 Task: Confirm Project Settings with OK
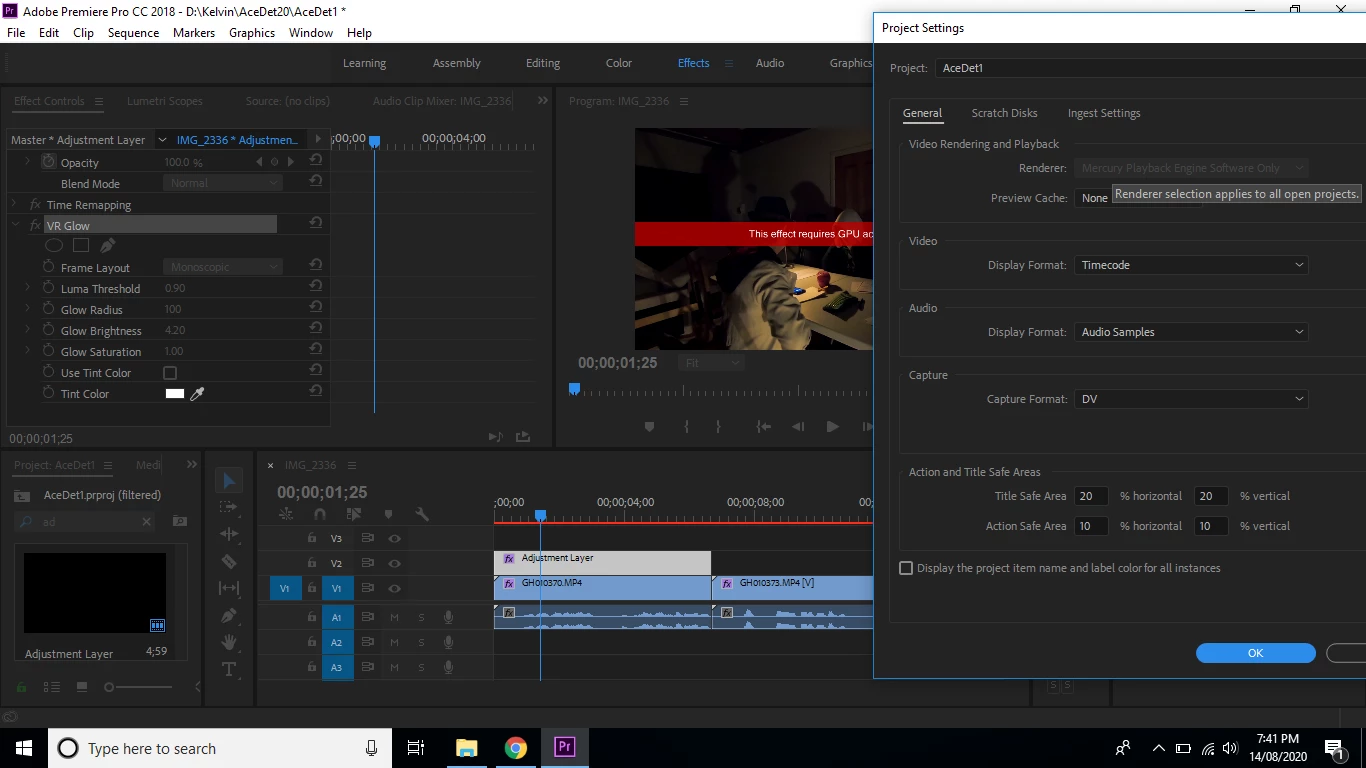click(1256, 653)
